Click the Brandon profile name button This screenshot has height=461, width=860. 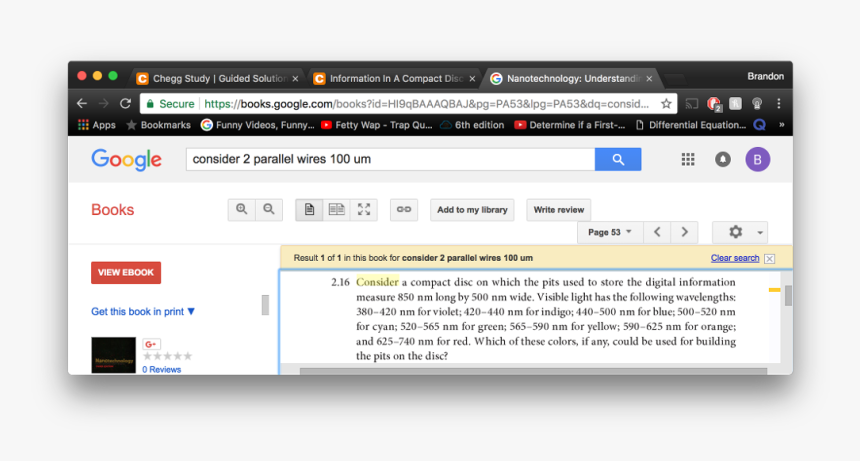(766, 76)
